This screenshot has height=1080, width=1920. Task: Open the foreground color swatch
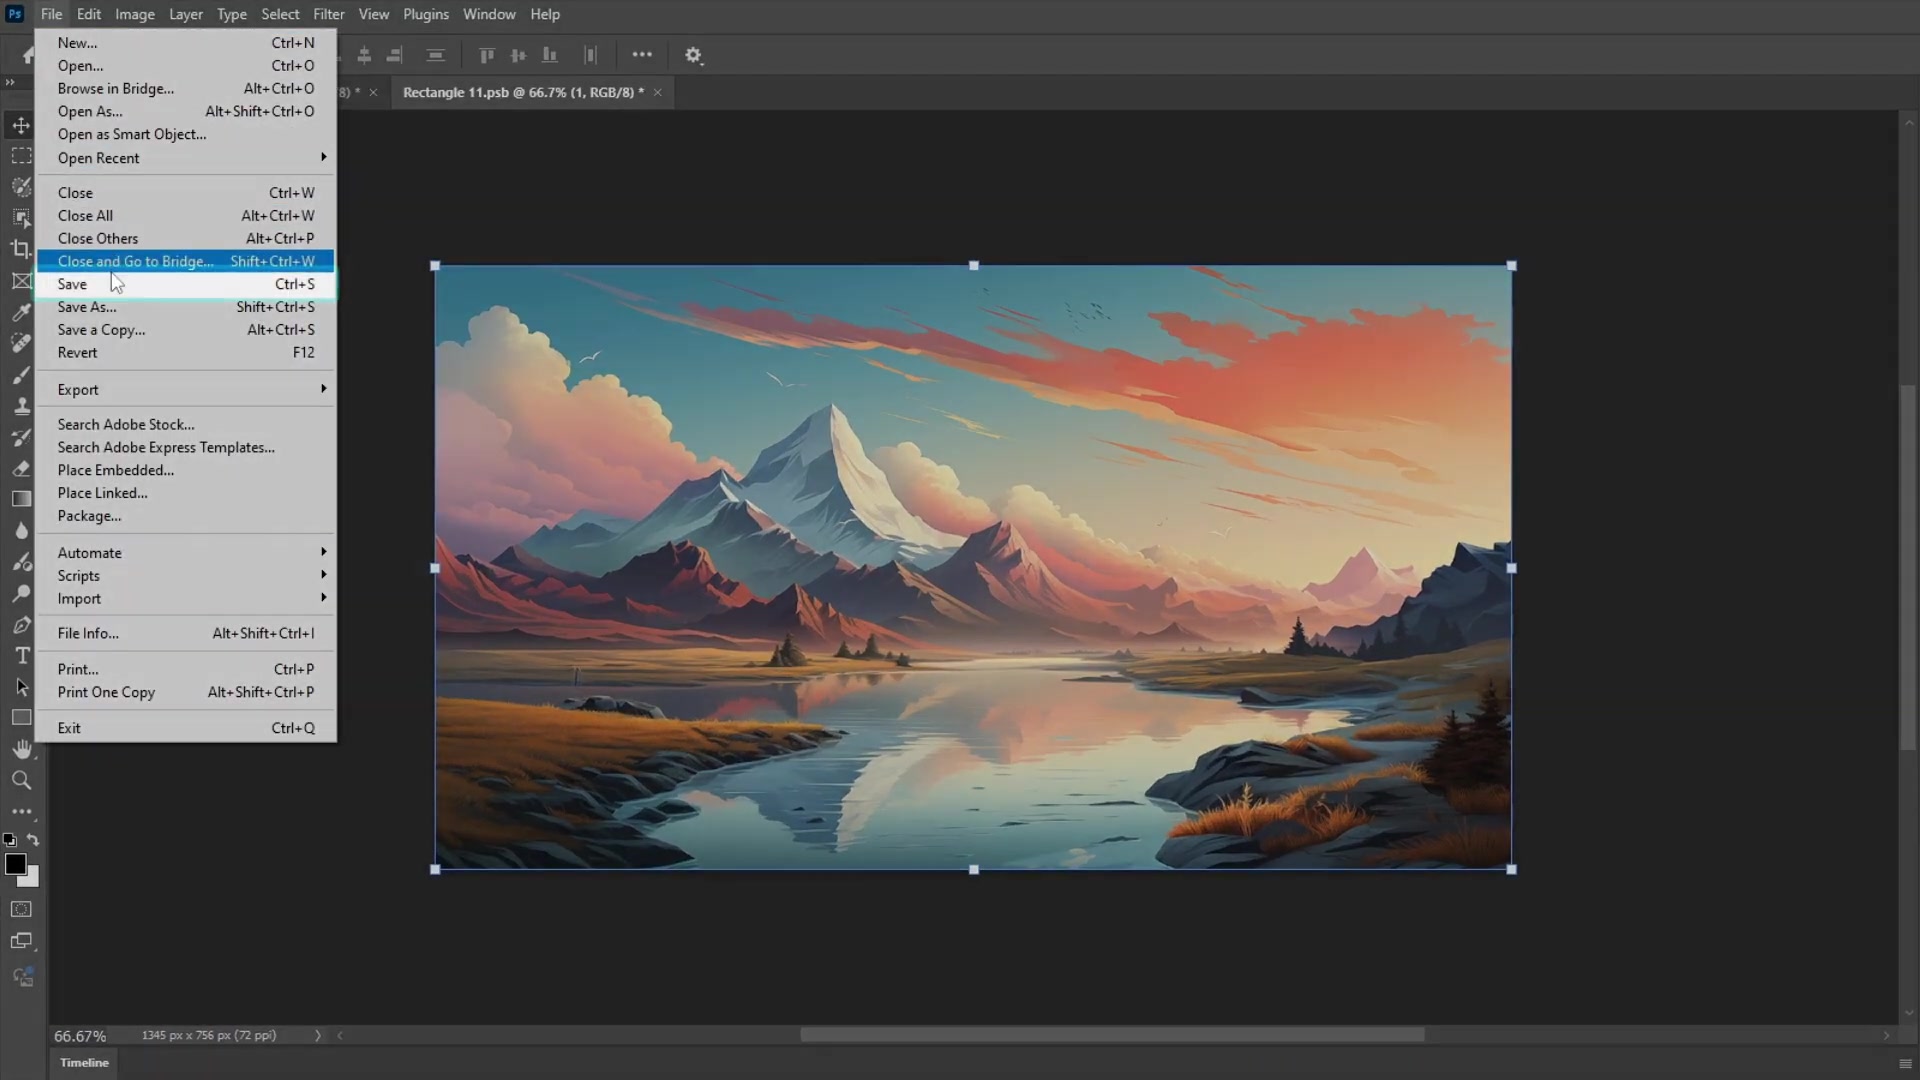pos(15,866)
